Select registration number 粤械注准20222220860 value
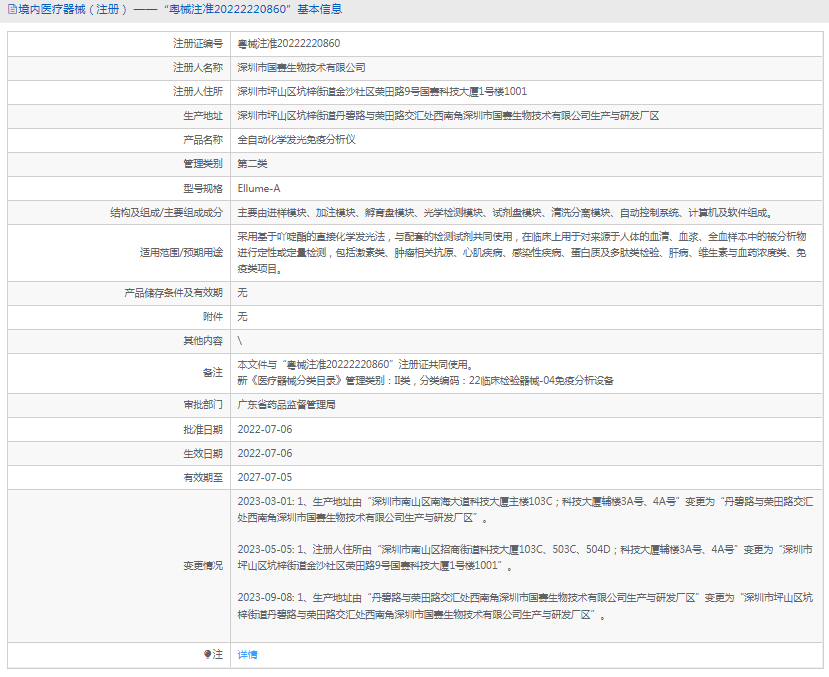Viewport: 829px width, 677px height. (289, 43)
